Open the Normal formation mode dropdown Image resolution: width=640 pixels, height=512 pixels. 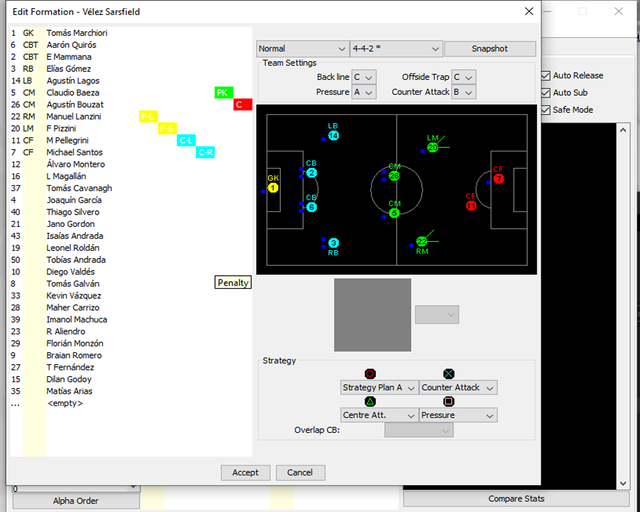(x=302, y=49)
